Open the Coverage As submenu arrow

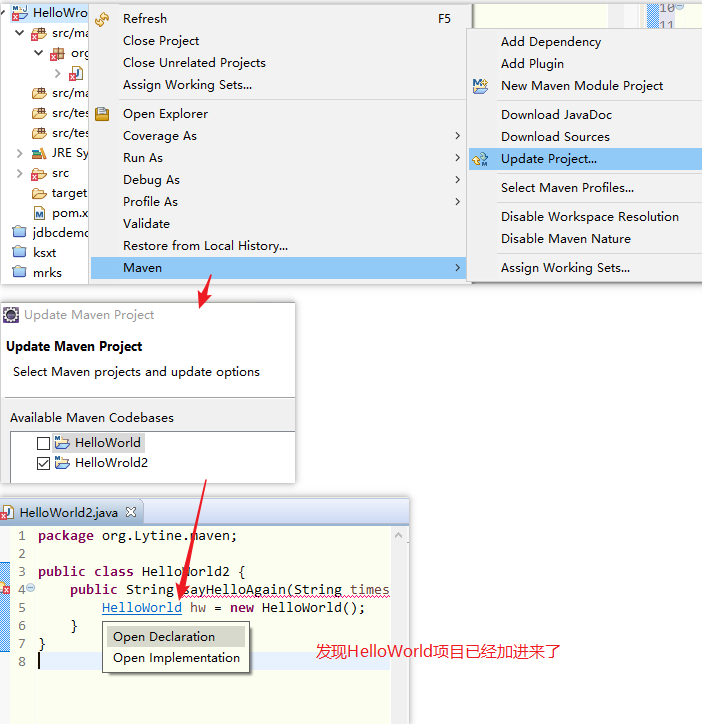point(457,136)
